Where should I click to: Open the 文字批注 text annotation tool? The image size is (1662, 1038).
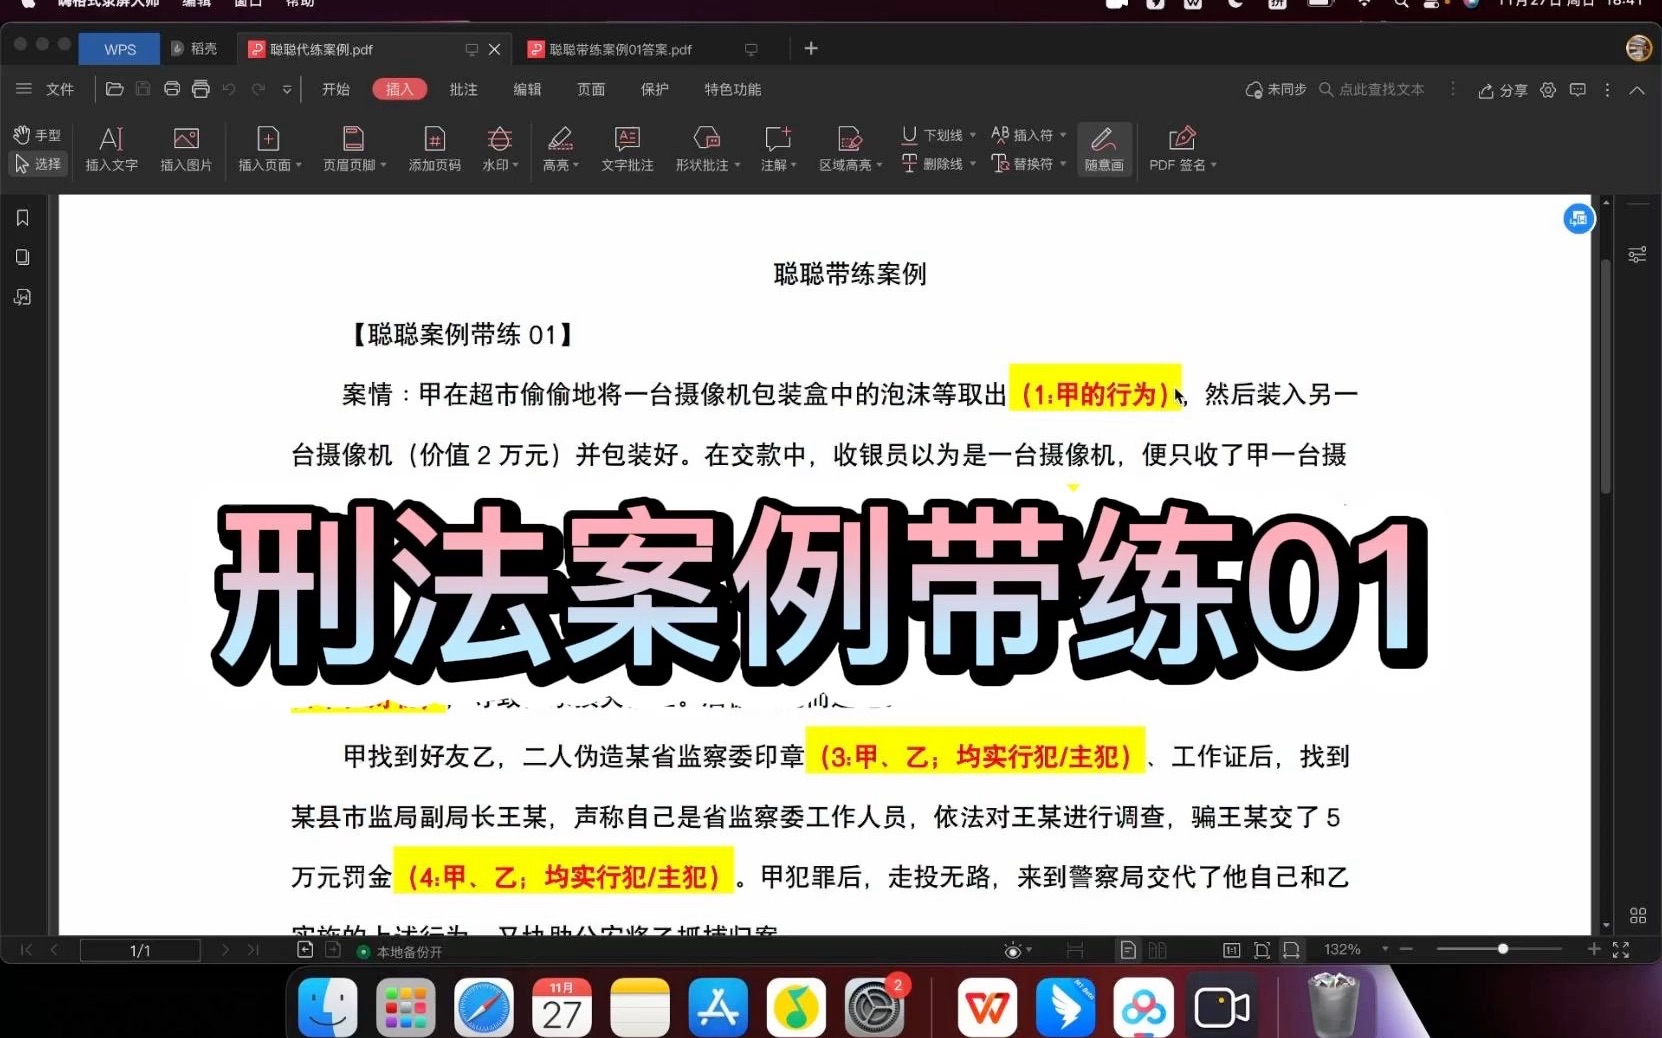(627, 148)
